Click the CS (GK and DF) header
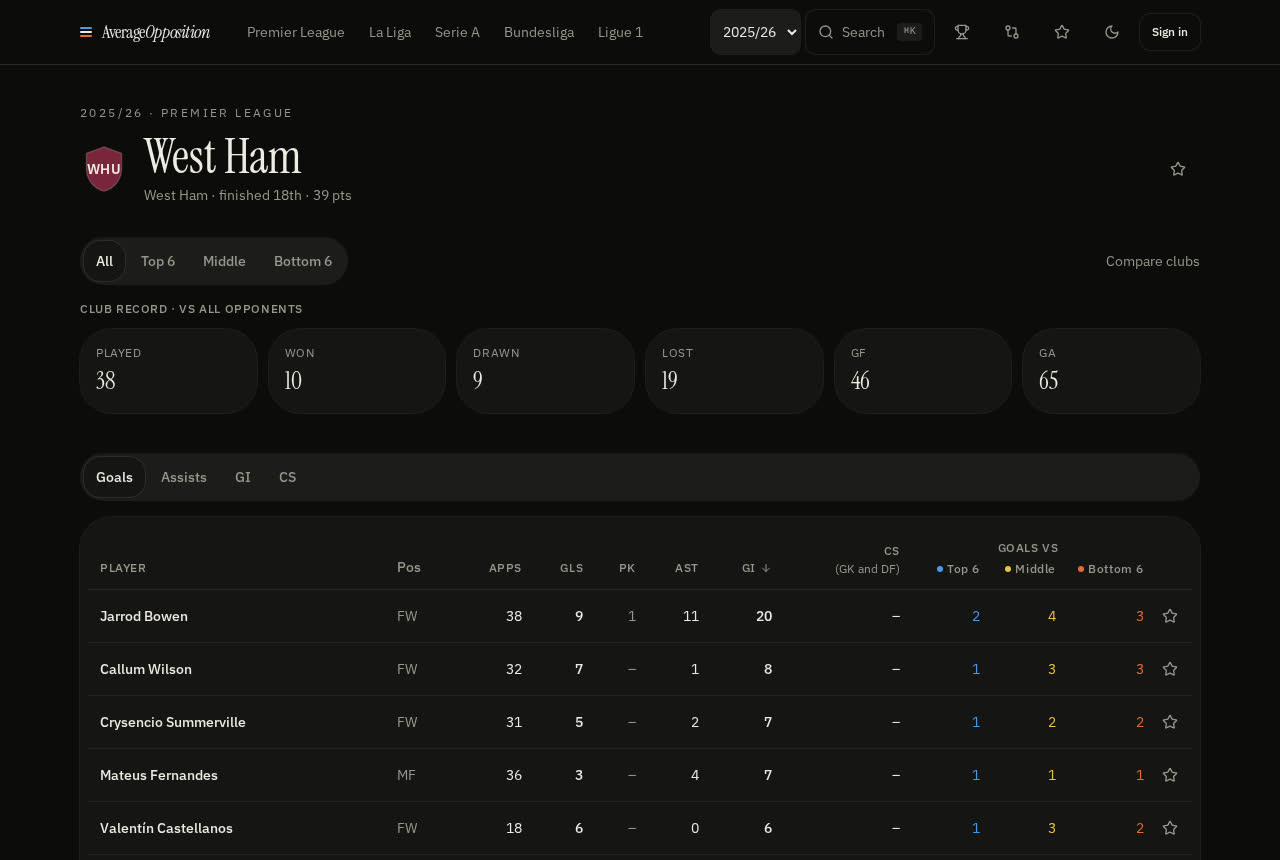This screenshot has width=1280, height=860. 867,560
